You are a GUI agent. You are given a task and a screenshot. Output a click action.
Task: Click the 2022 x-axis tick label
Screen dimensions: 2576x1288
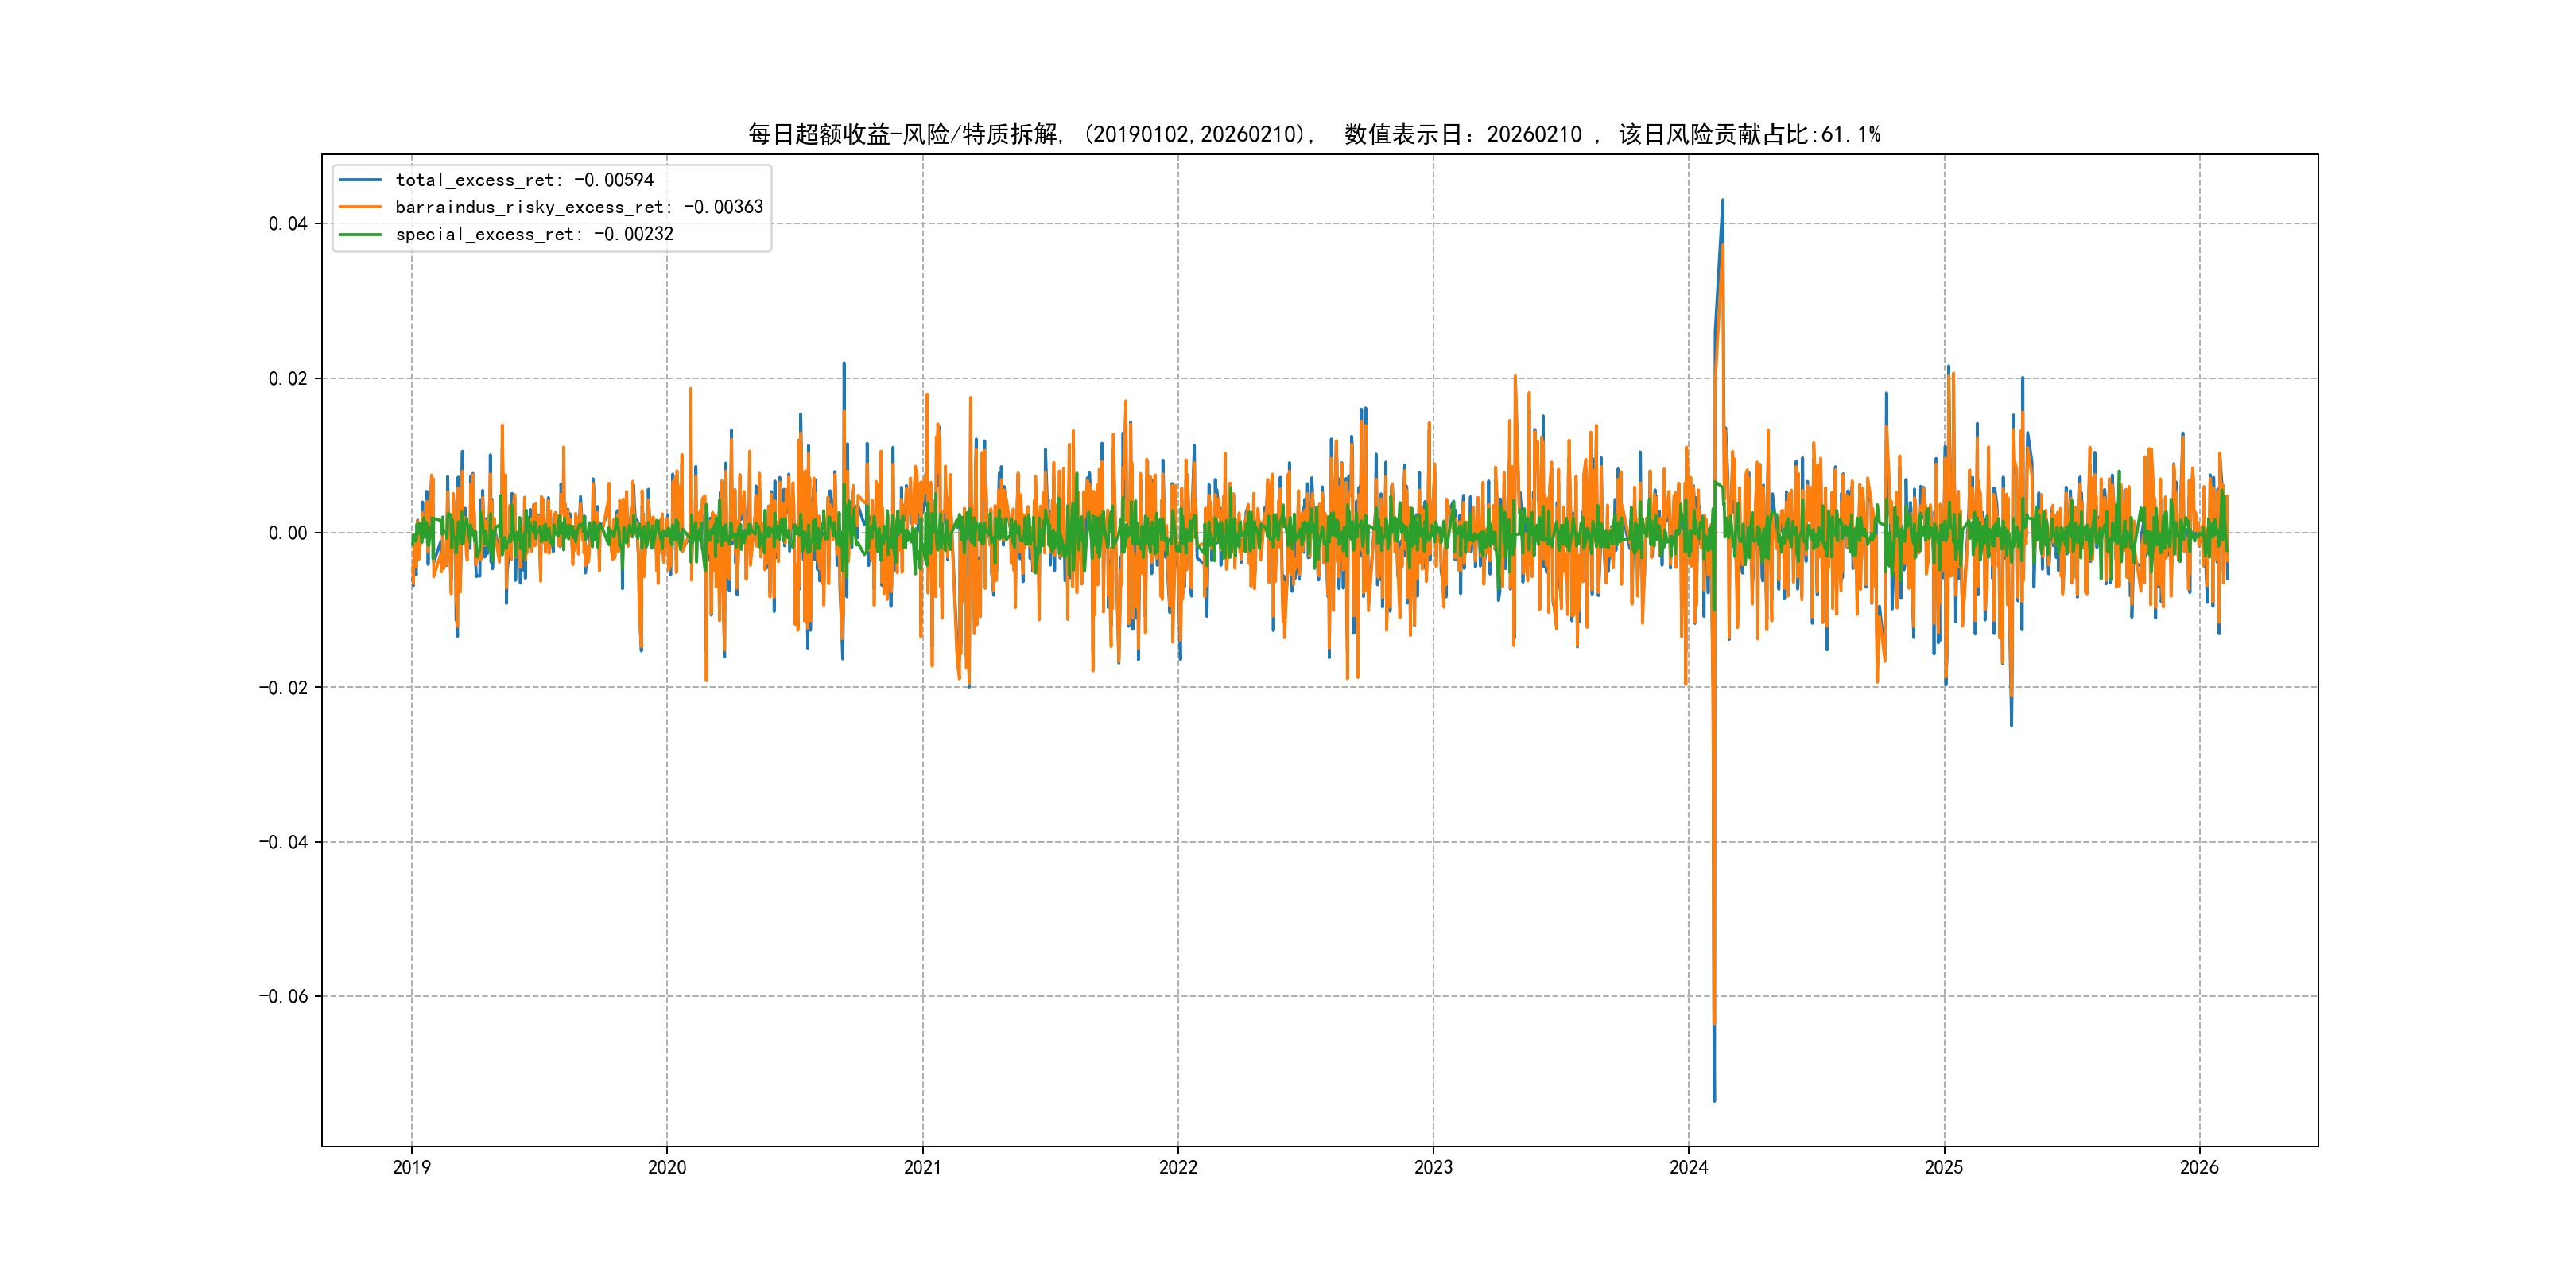(1178, 1167)
